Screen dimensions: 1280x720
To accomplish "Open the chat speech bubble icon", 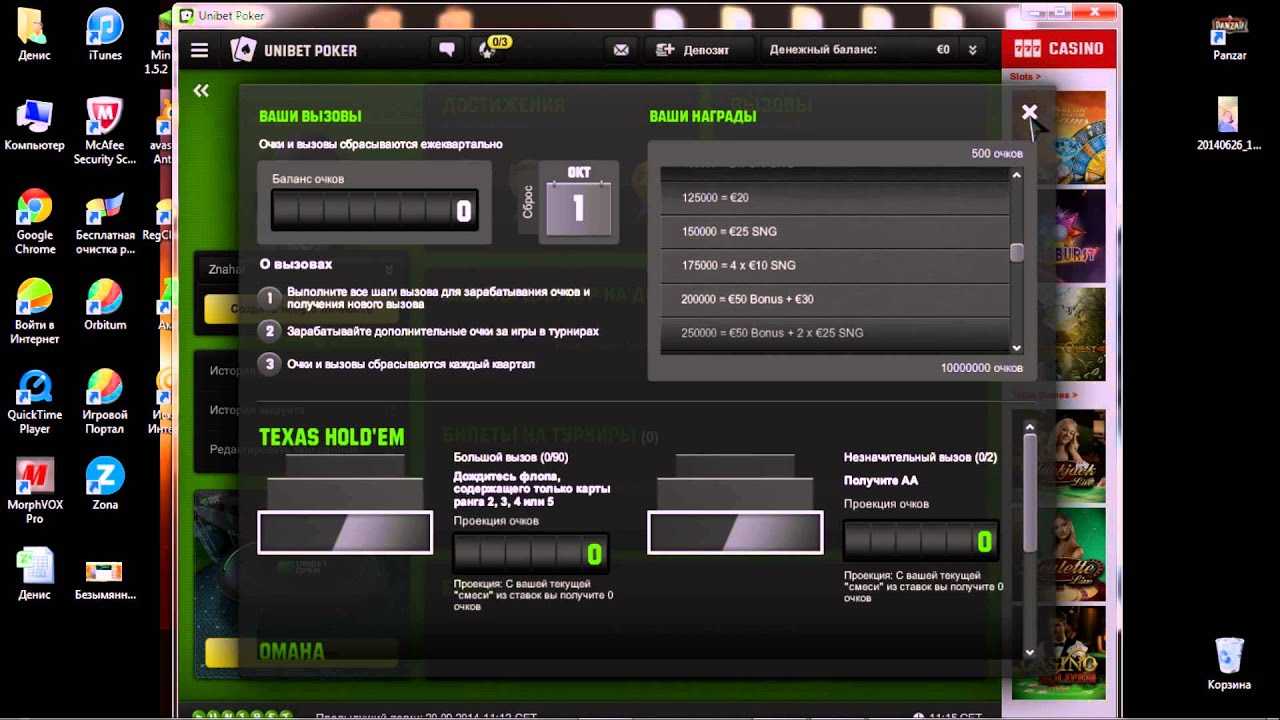I will point(447,49).
